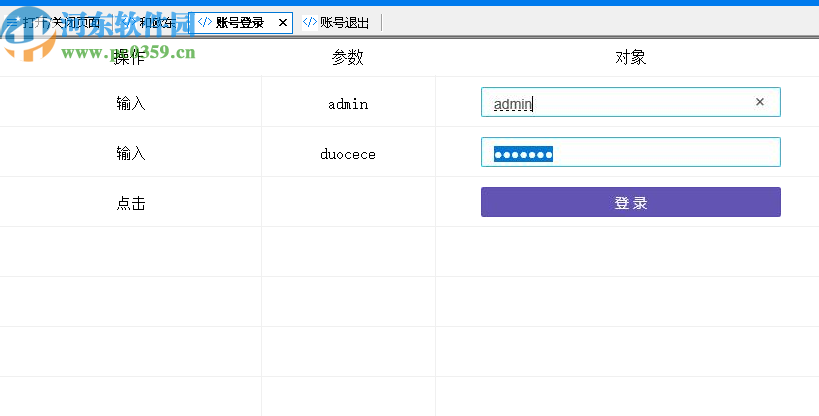Select the 操作 column header
The image size is (819, 416).
click(x=129, y=57)
